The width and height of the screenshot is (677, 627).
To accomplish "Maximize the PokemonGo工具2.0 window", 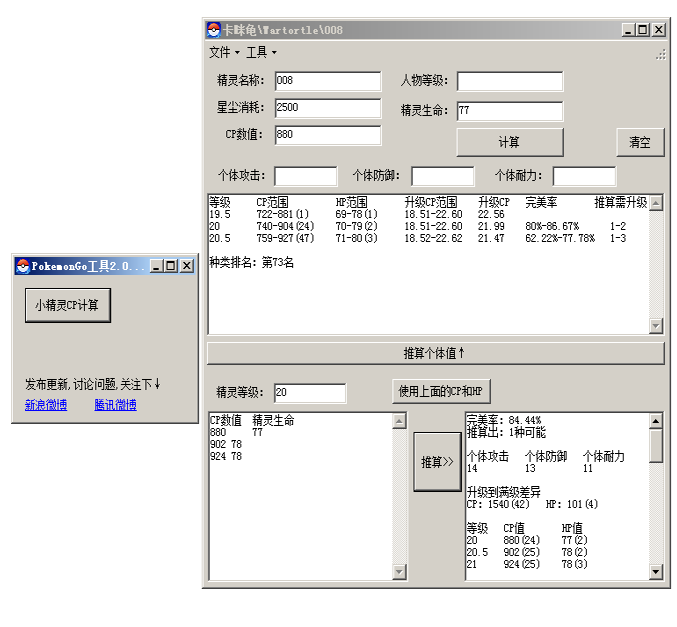I will pos(171,266).
